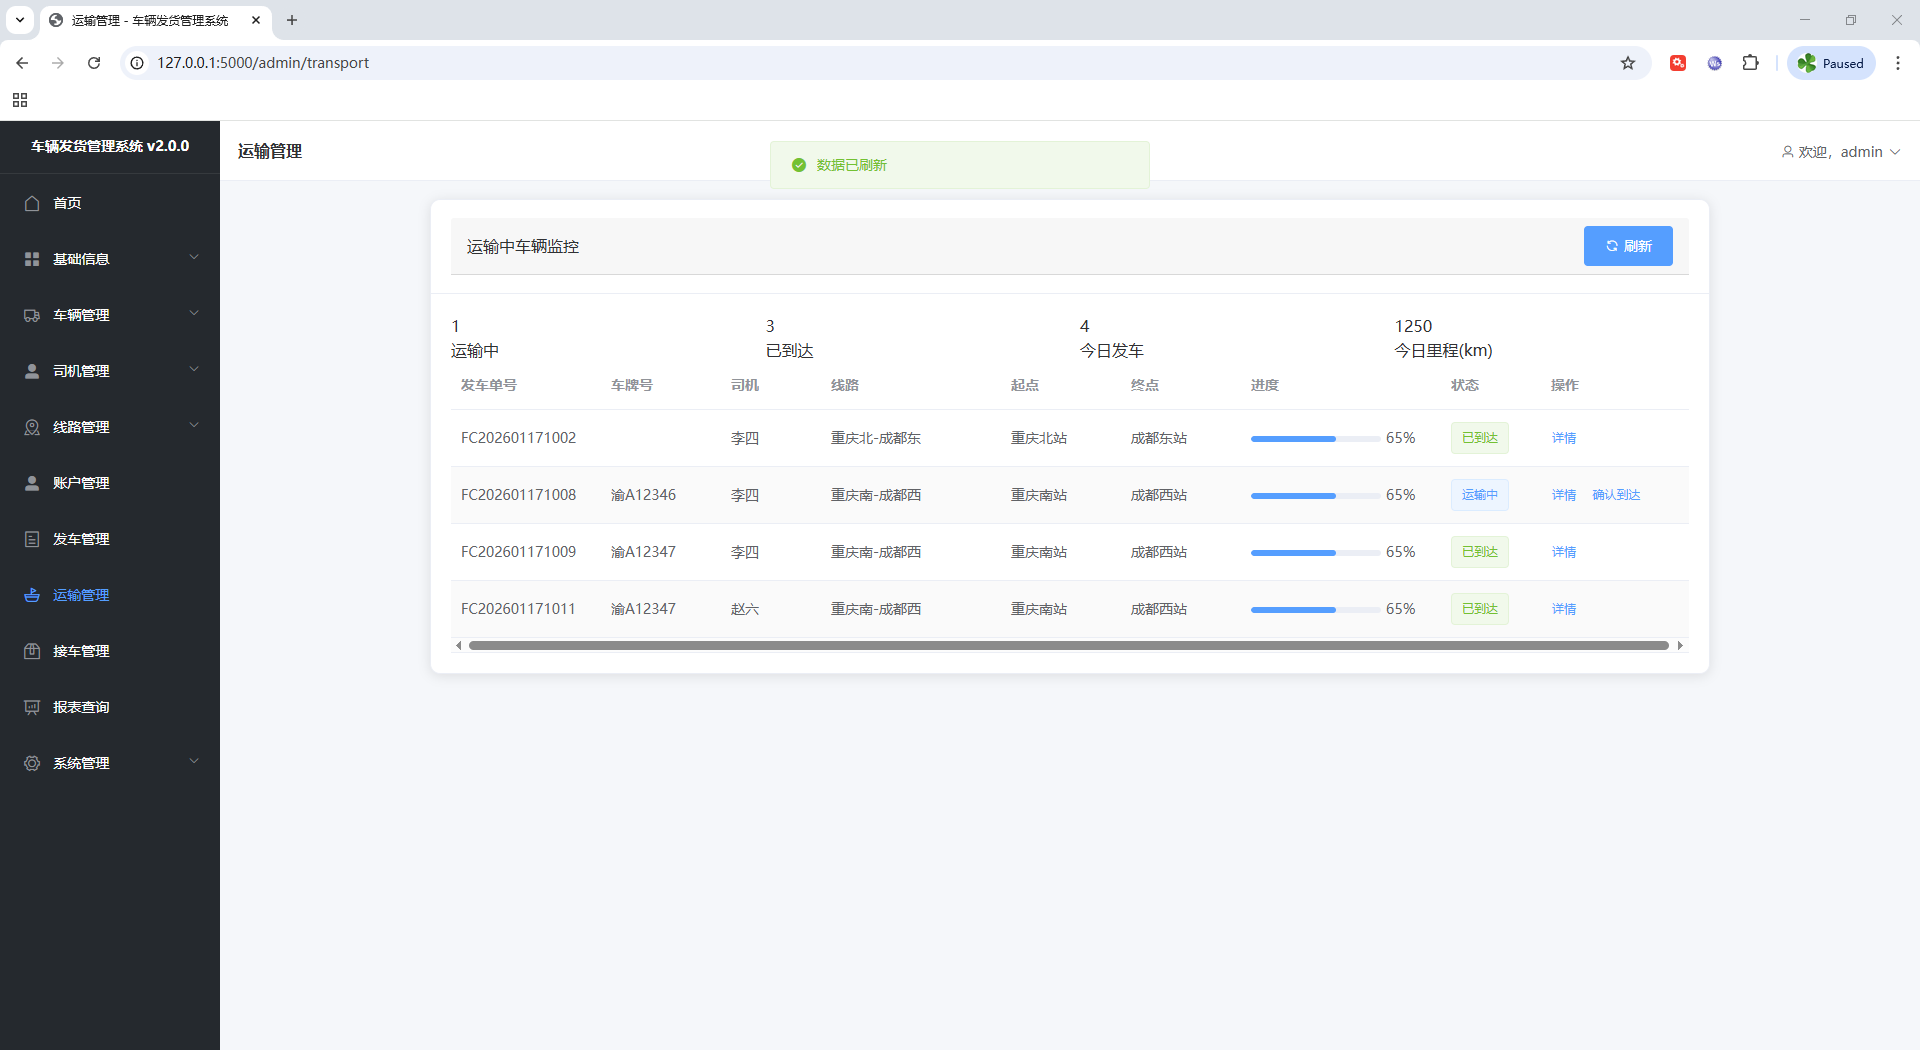The height and width of the screenshot is (1050, 1920).
Task: Click the blue 刷新 button
Action: [1627, 246]
